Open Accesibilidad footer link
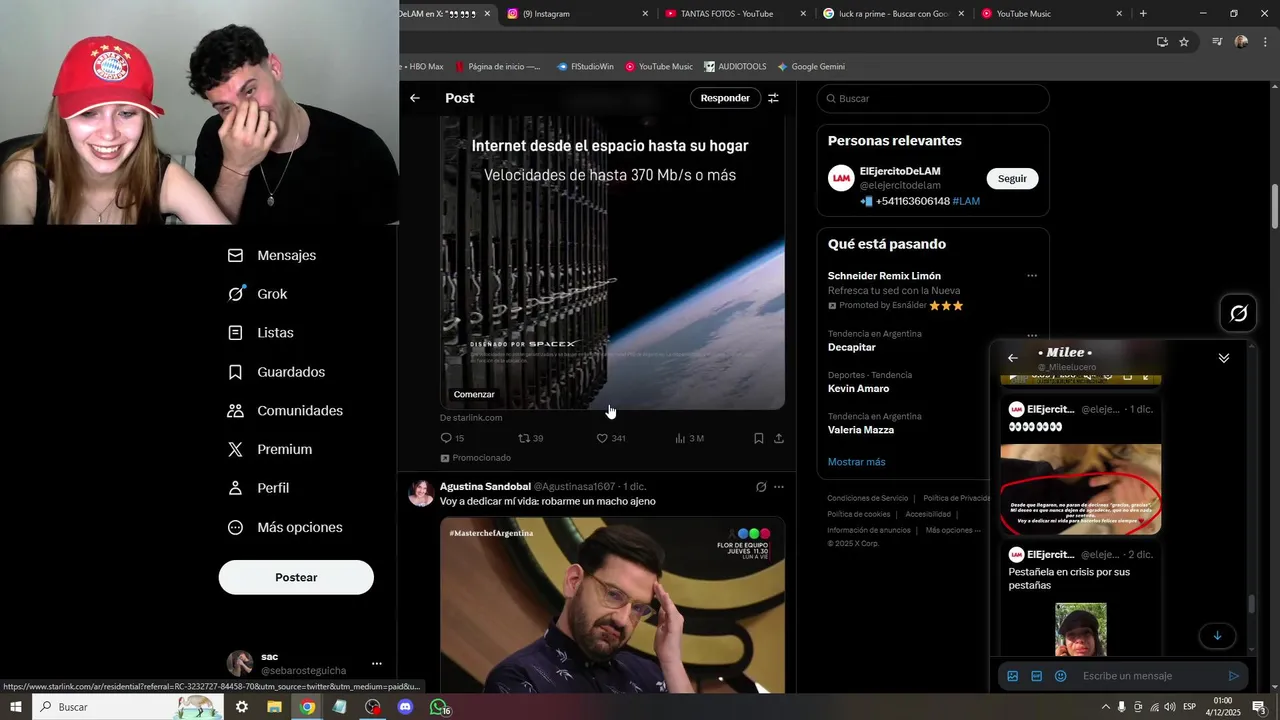 928,514
